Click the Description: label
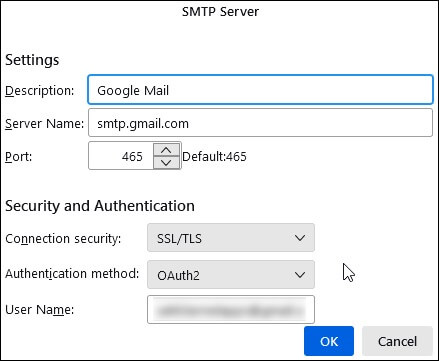Image resolution: width=439 pixels, height=361 pixels. 40,90
